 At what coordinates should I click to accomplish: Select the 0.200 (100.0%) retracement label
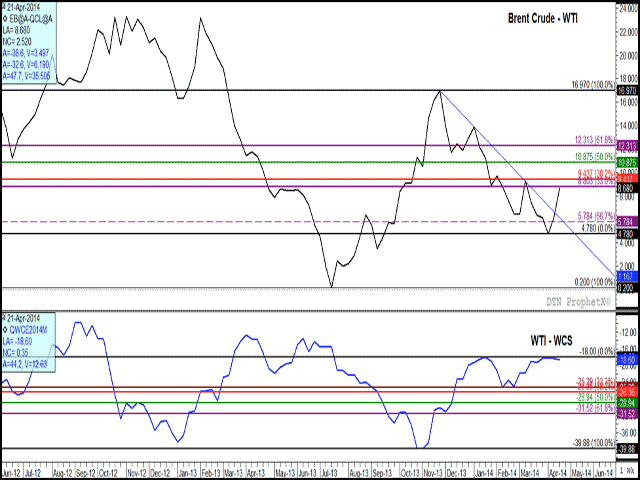[x=595, y=282]
